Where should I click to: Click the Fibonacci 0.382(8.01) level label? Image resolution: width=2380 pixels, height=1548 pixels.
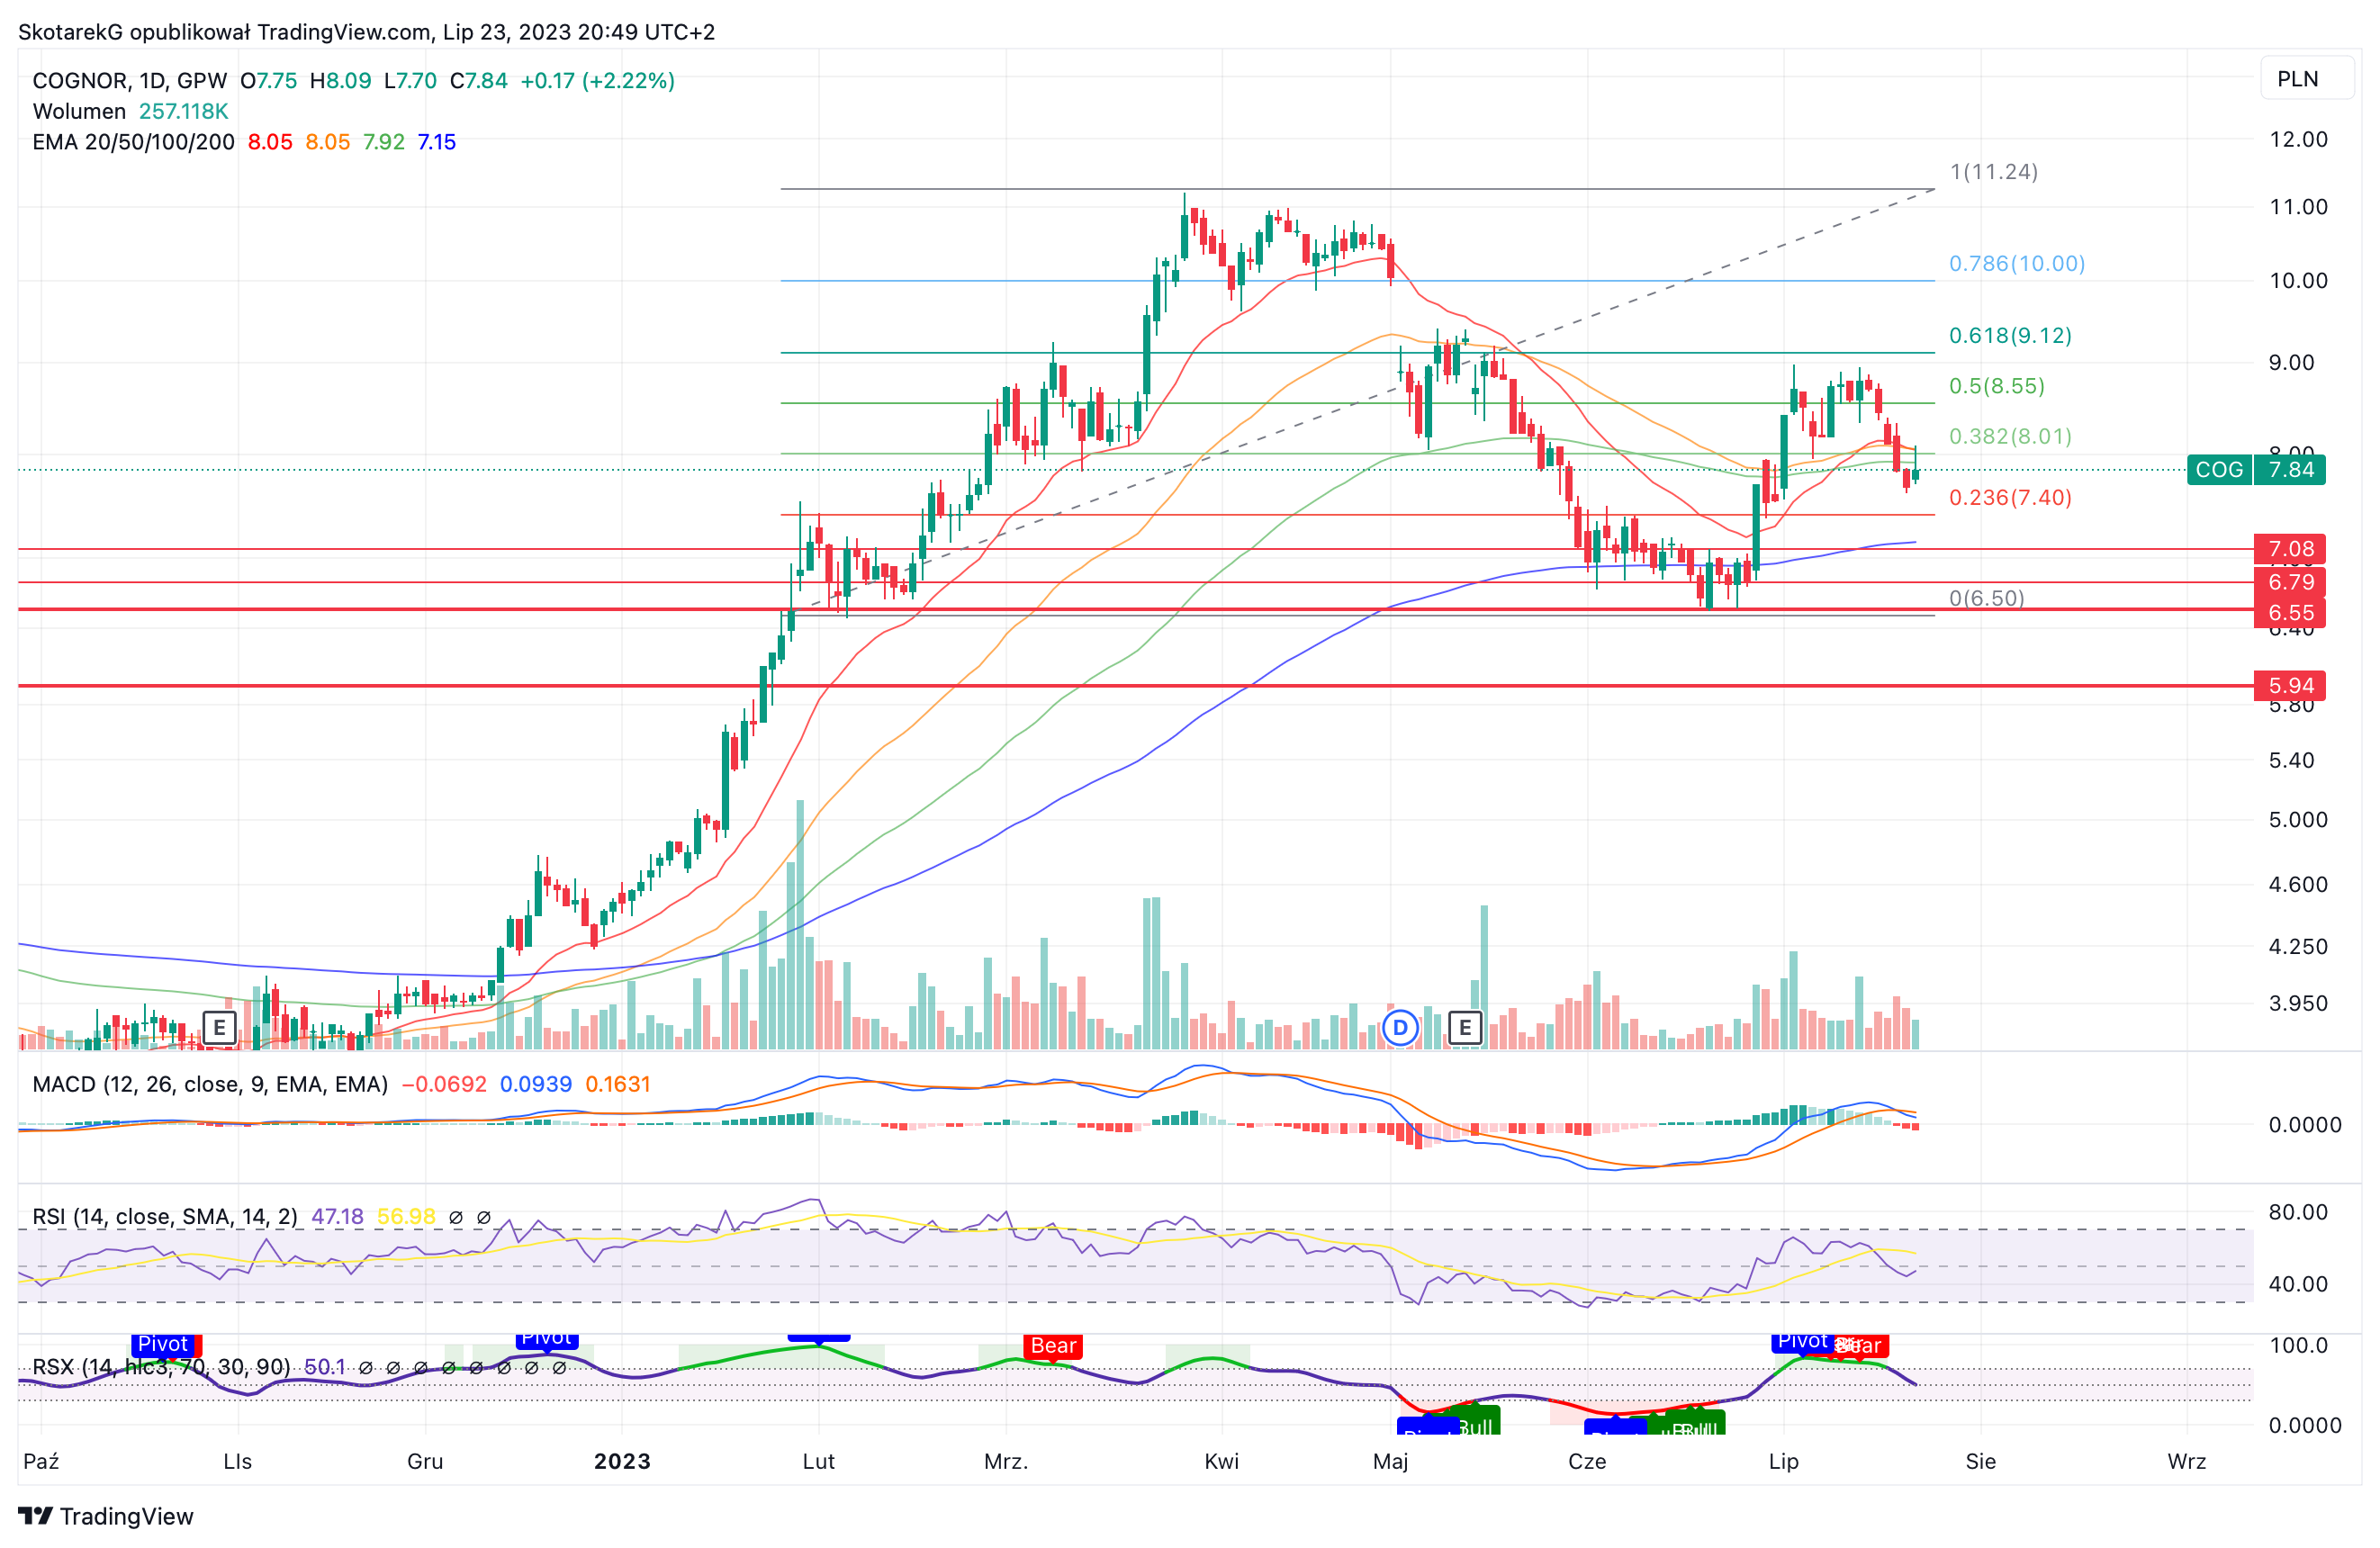click(x=2010, y=436)
